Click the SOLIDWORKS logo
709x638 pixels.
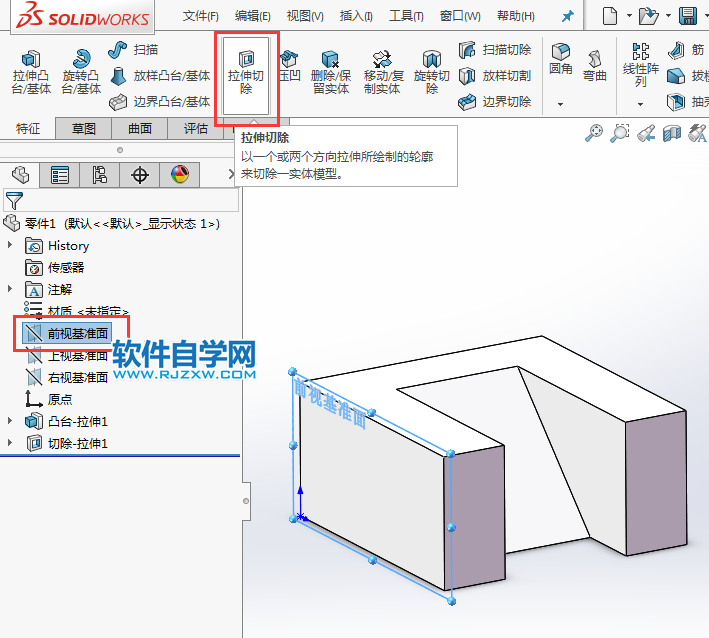[82, 16]
